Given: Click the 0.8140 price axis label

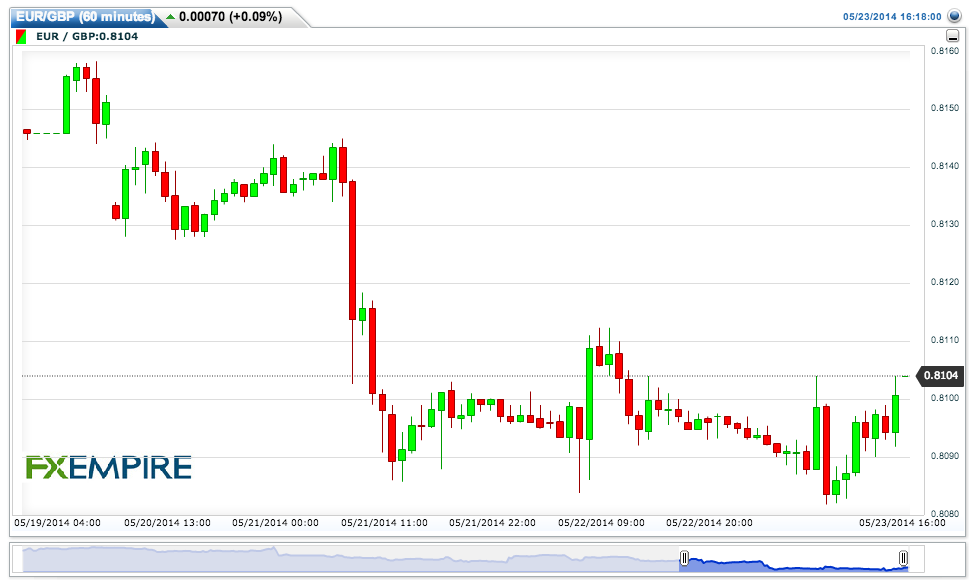Looking at the screenshot, I should tap(944, 166).
